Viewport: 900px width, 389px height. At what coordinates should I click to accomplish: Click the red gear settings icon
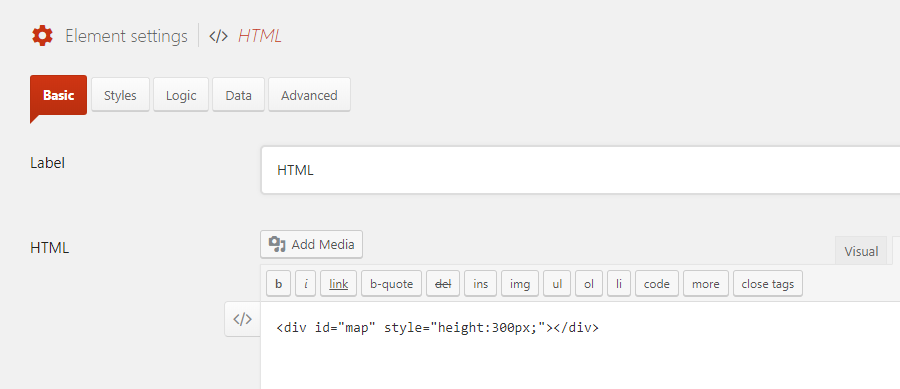[42, 36]
